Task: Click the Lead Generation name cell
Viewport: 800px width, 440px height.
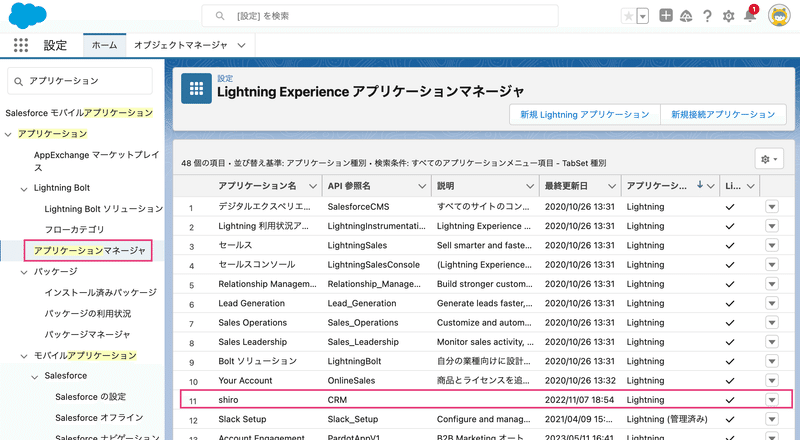Action: (x=252, y=303)
